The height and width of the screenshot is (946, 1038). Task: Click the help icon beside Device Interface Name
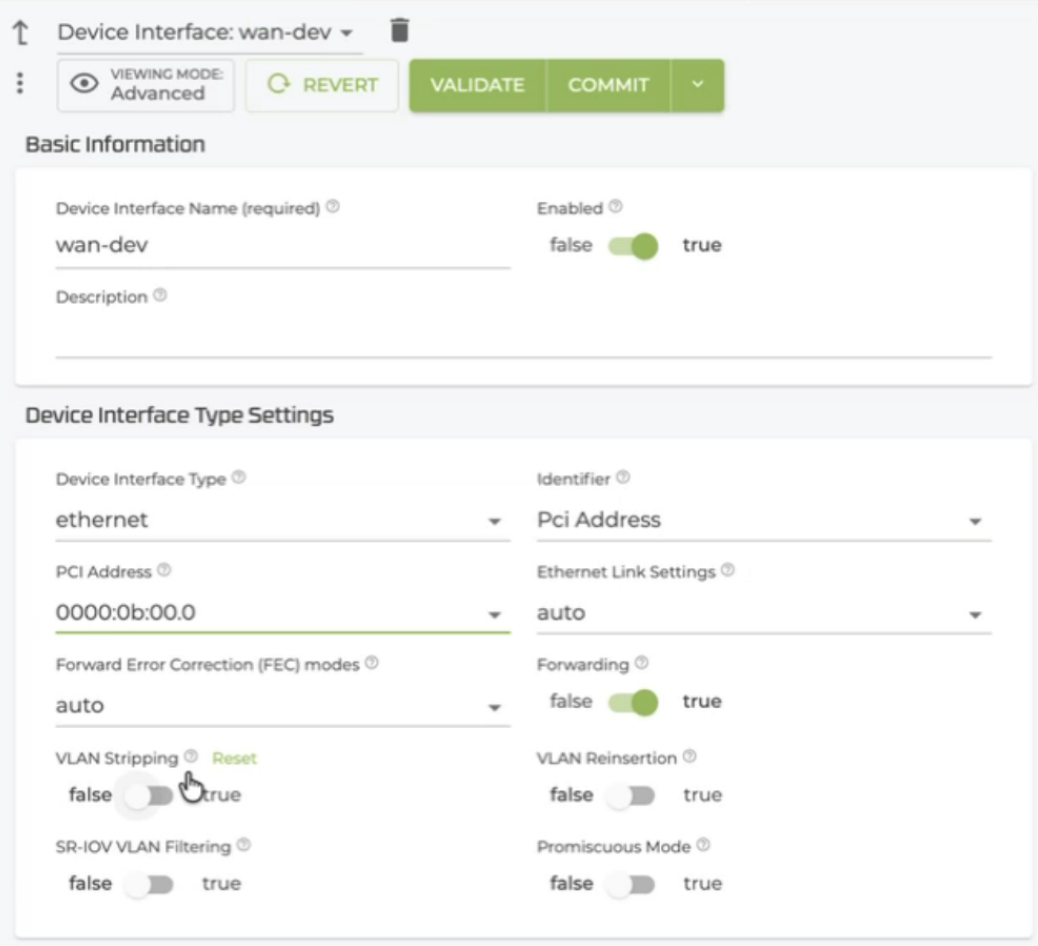333,207
